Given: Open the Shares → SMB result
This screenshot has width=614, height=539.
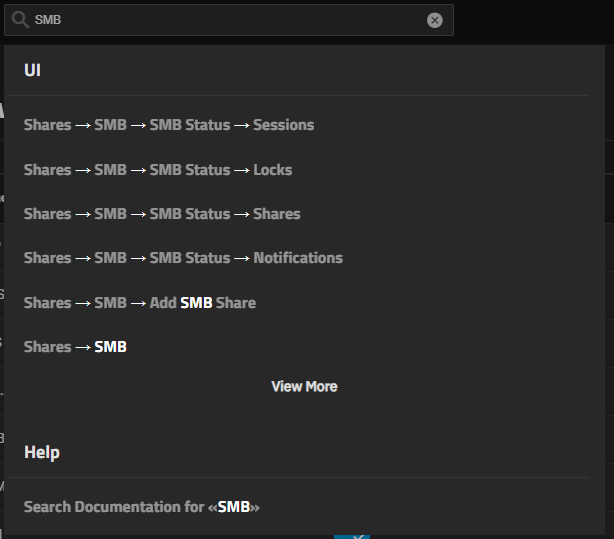Looking at the screenshot, I should [x=76, y=347].
